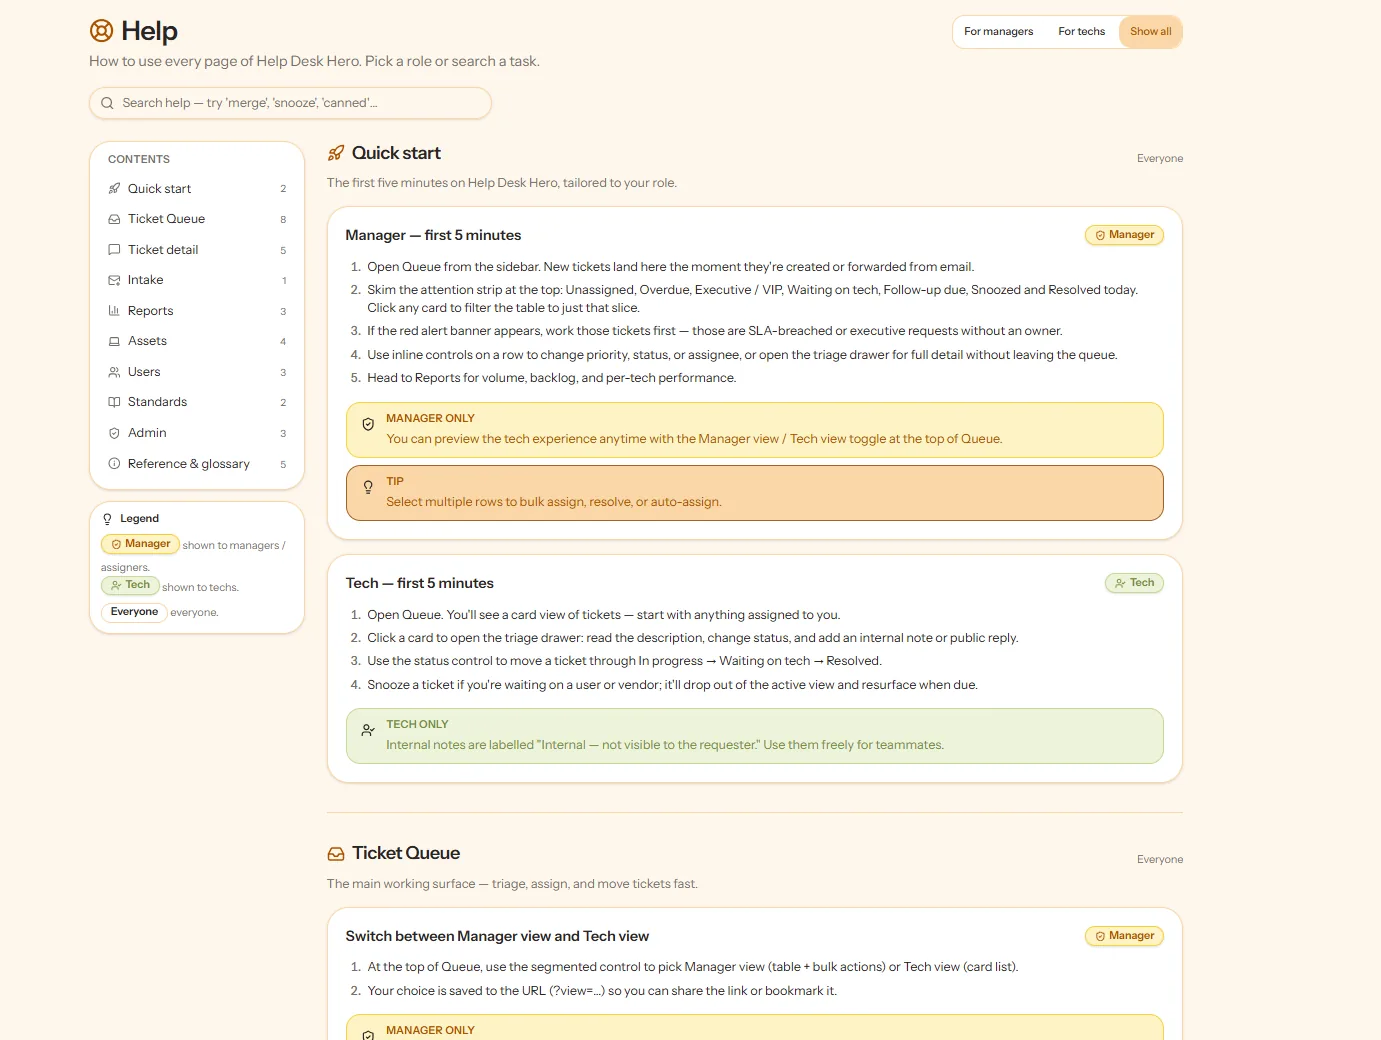Viewport: 1381px width, 1040px height.
Task: Click the Search help input field
Action: coord(290,103)
